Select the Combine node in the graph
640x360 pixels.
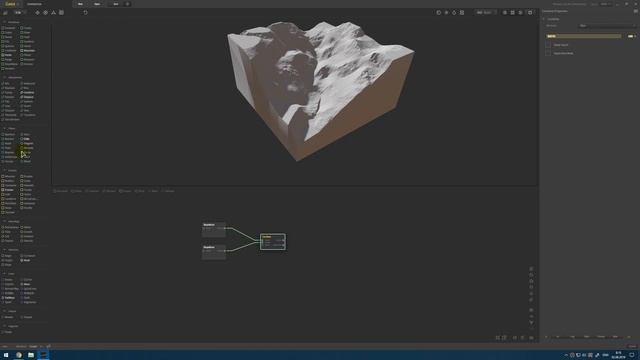tap(273, 242)
